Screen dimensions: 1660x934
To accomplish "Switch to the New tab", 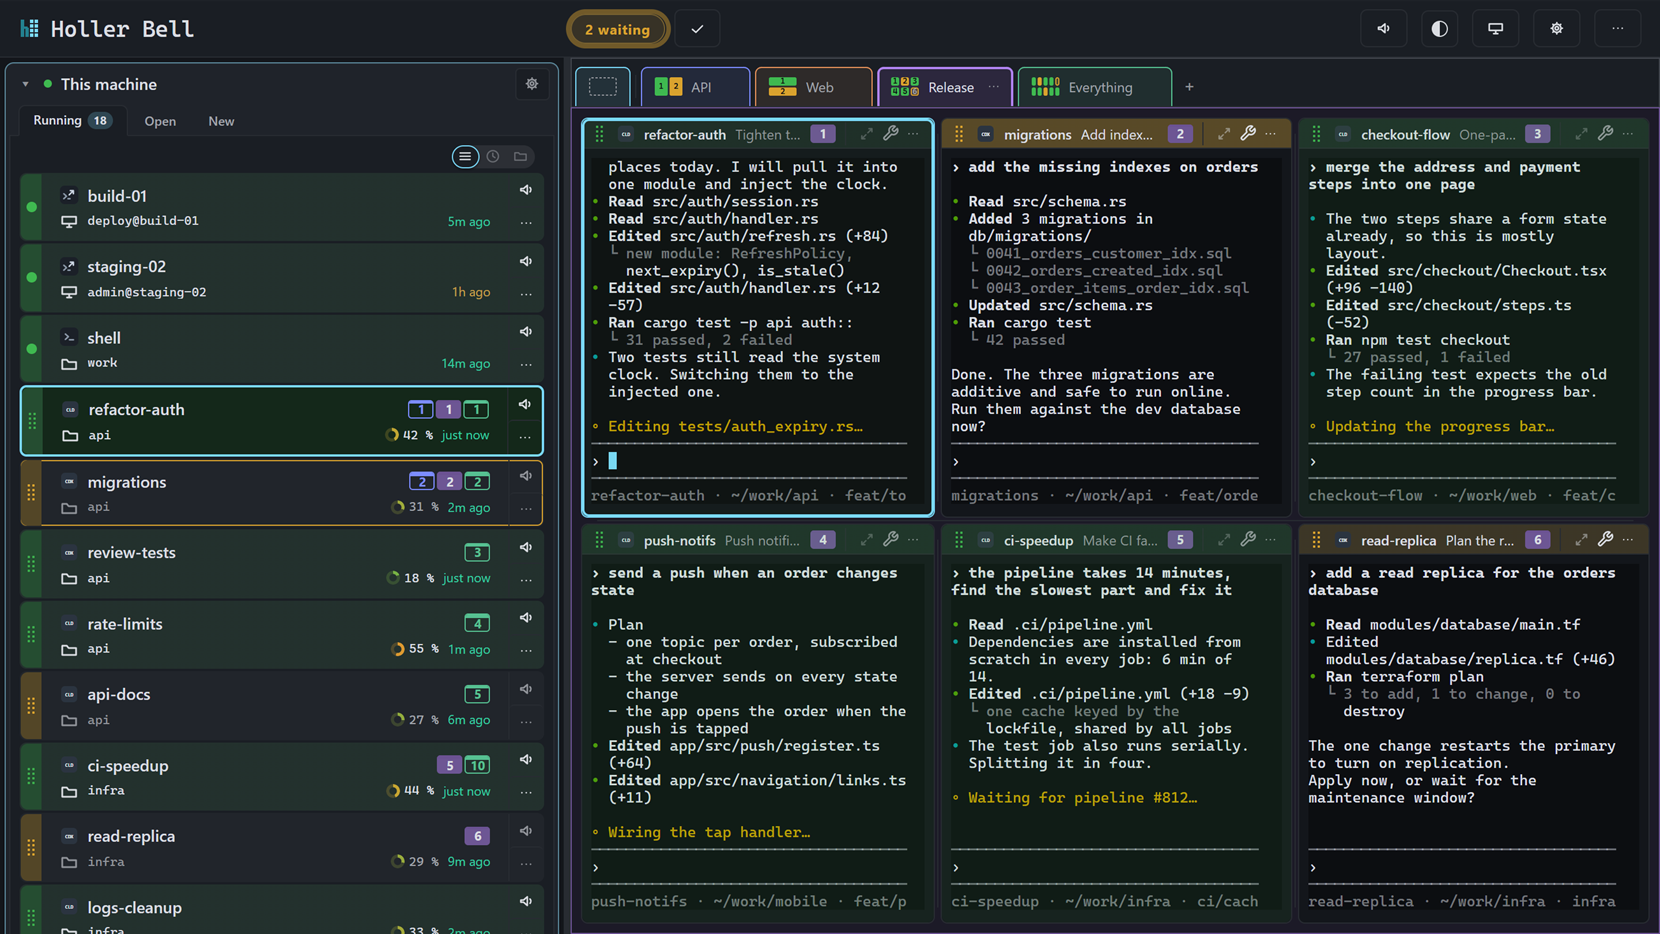I will [221, 121].
